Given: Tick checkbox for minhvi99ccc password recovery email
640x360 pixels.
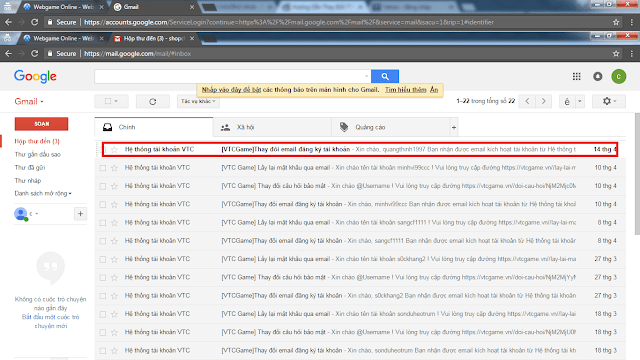Looking at the screenshot, I should [x=103, y=168].
